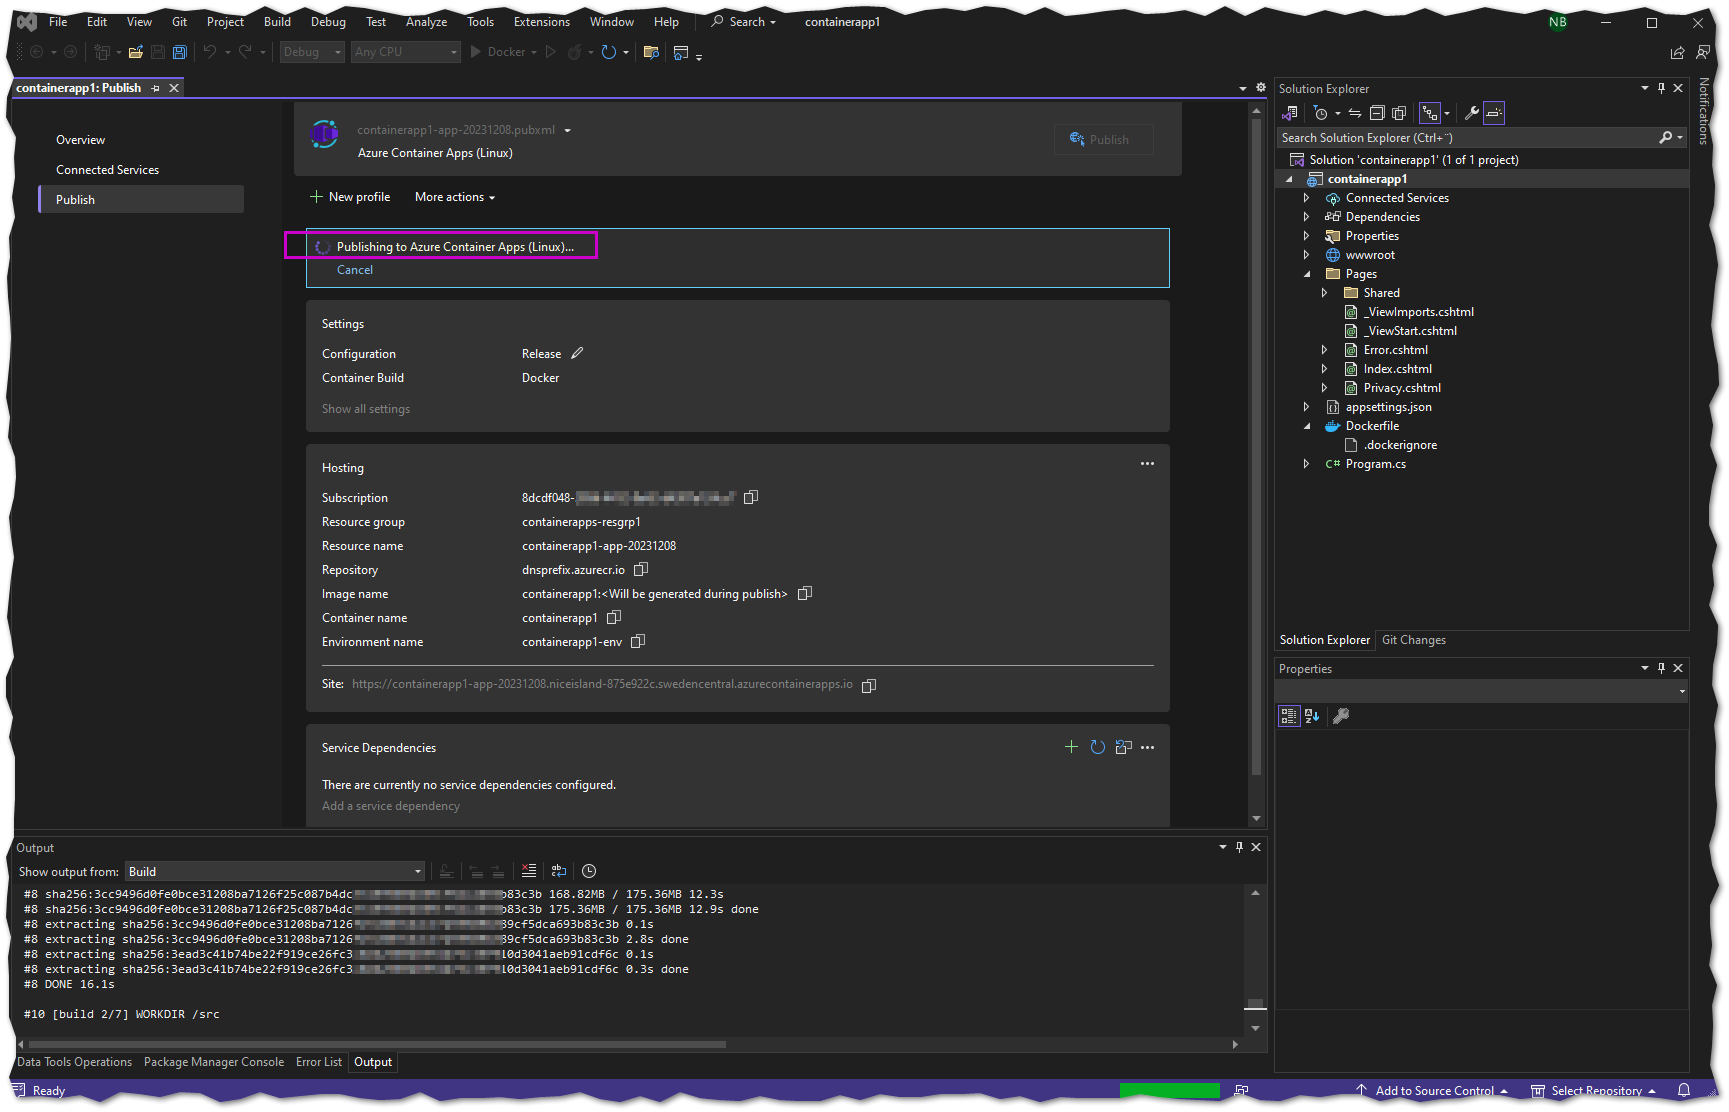Collapse the Pages folder node
Image resolution: width=1729 pixels, height=1112 pixels.
pyautogui.click(x=1306, y=274)
